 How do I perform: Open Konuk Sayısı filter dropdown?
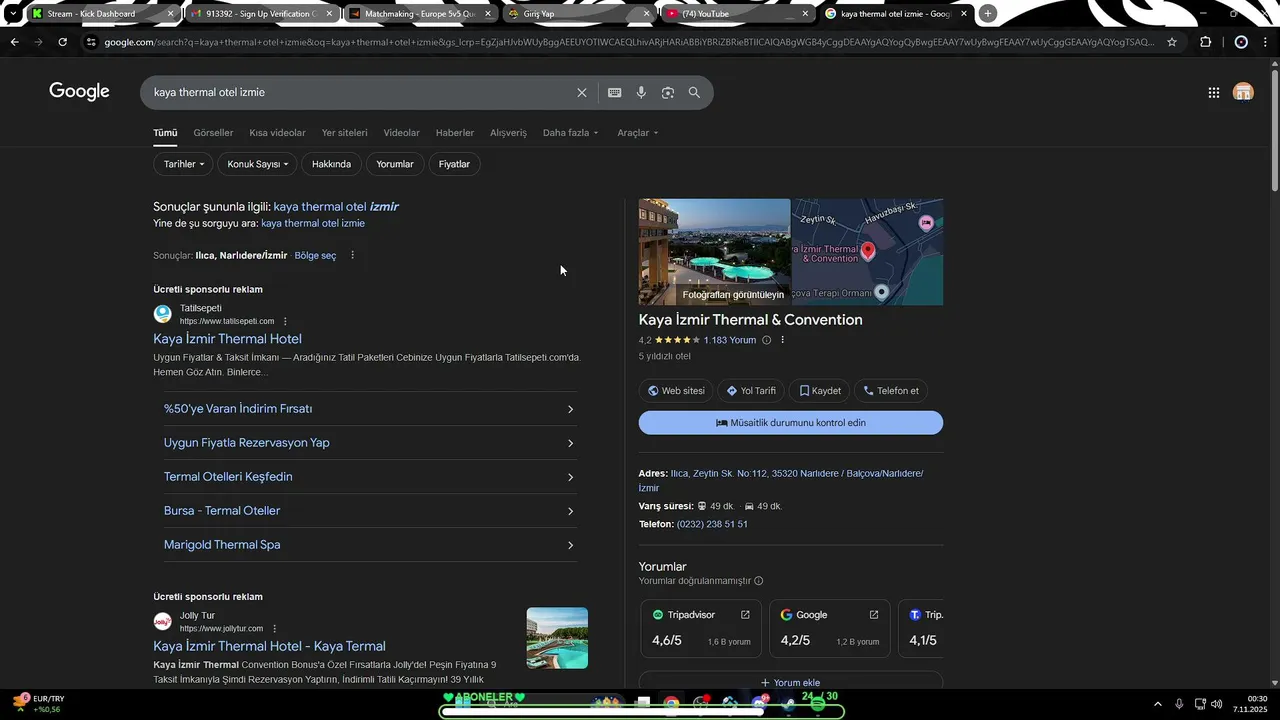[x=257, y=164]
